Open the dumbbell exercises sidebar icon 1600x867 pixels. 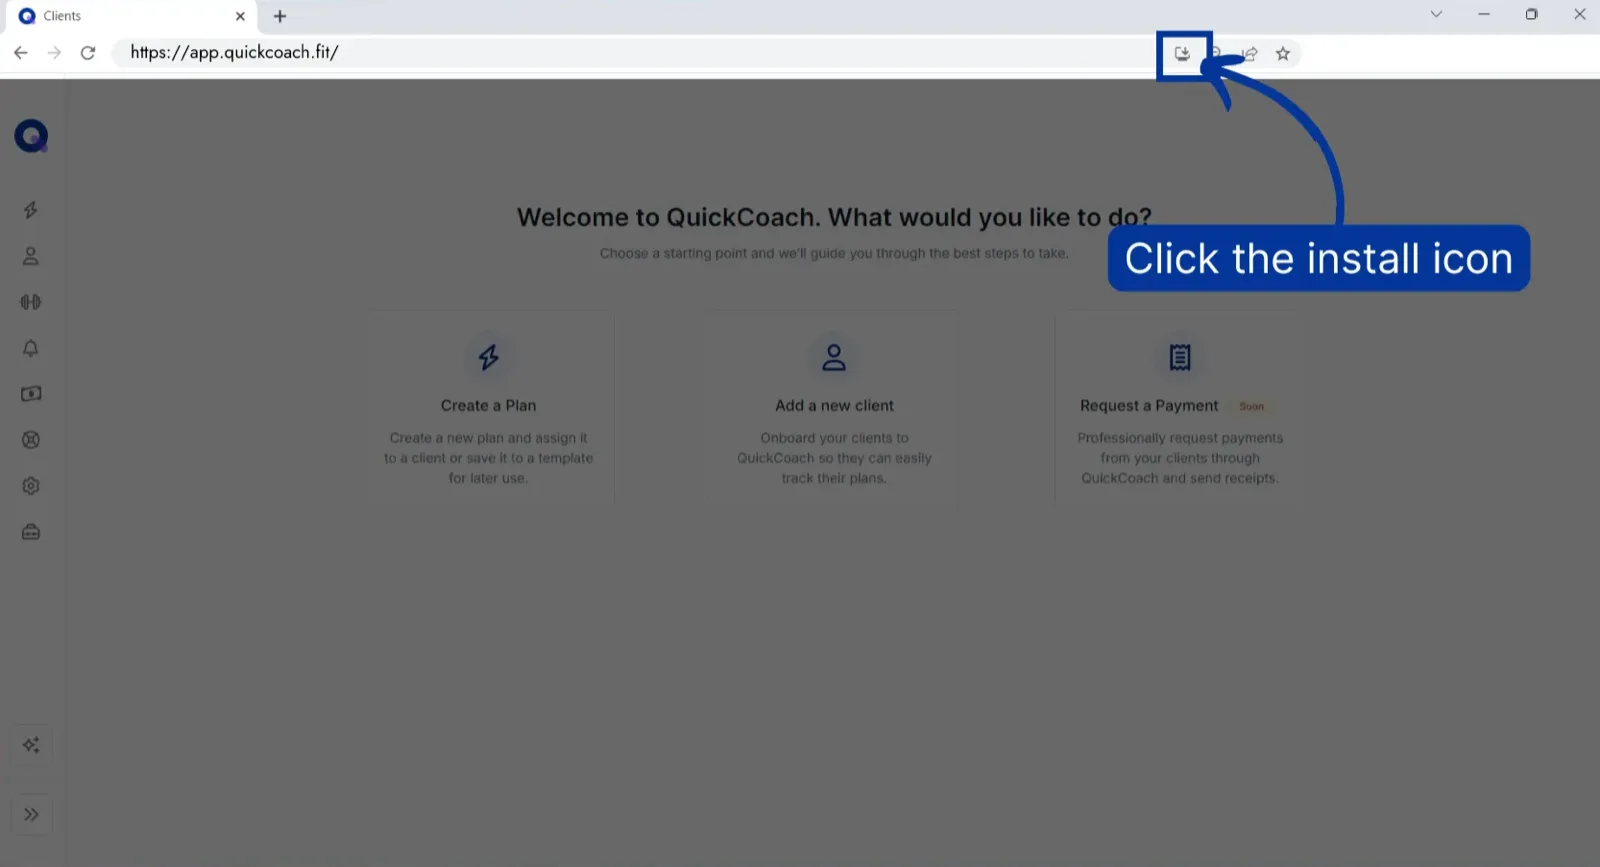point(31,302)
